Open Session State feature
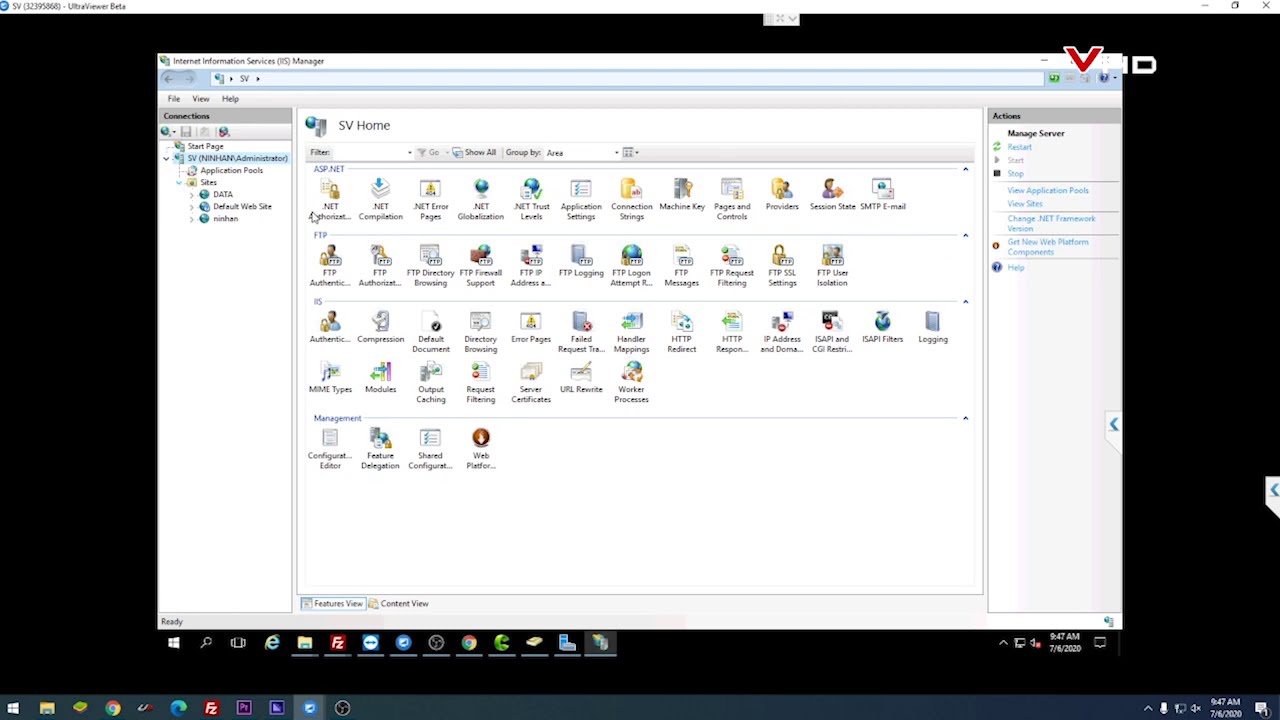This screenshot has height=720, width=1280. (x=832, y=195)
